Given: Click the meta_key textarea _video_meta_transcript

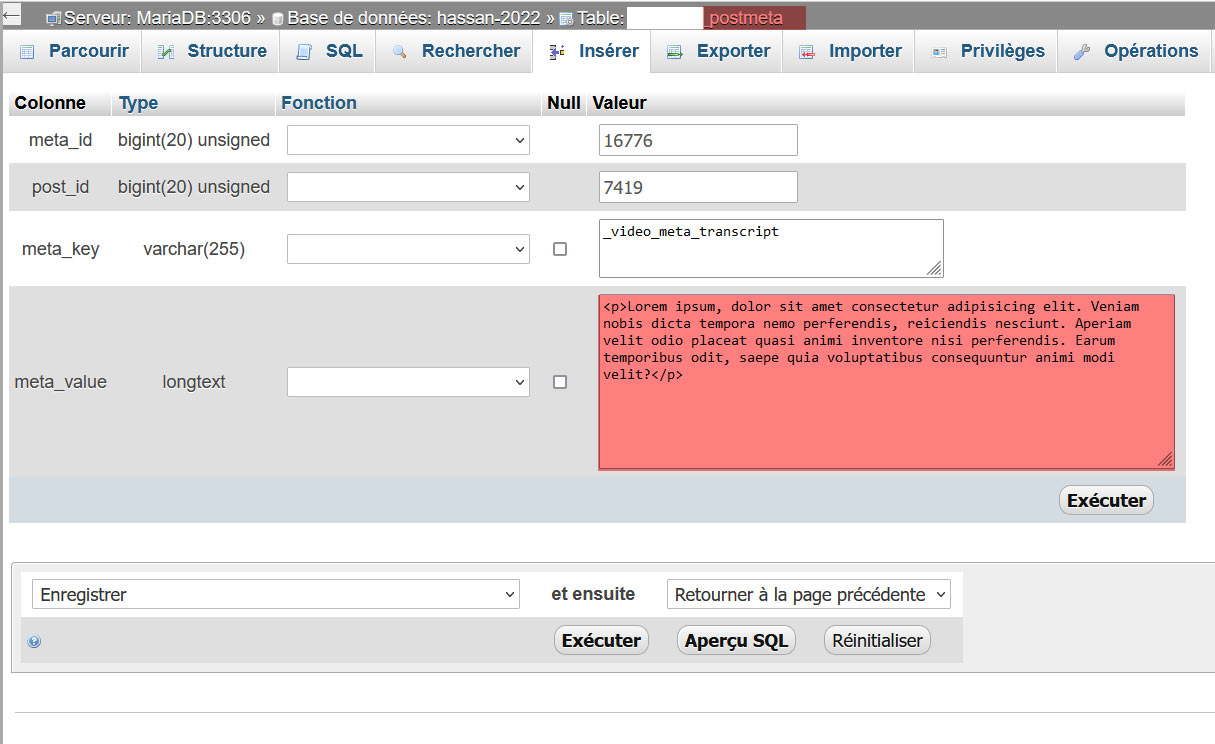Looking at the screenshot, I should (771, 248).
